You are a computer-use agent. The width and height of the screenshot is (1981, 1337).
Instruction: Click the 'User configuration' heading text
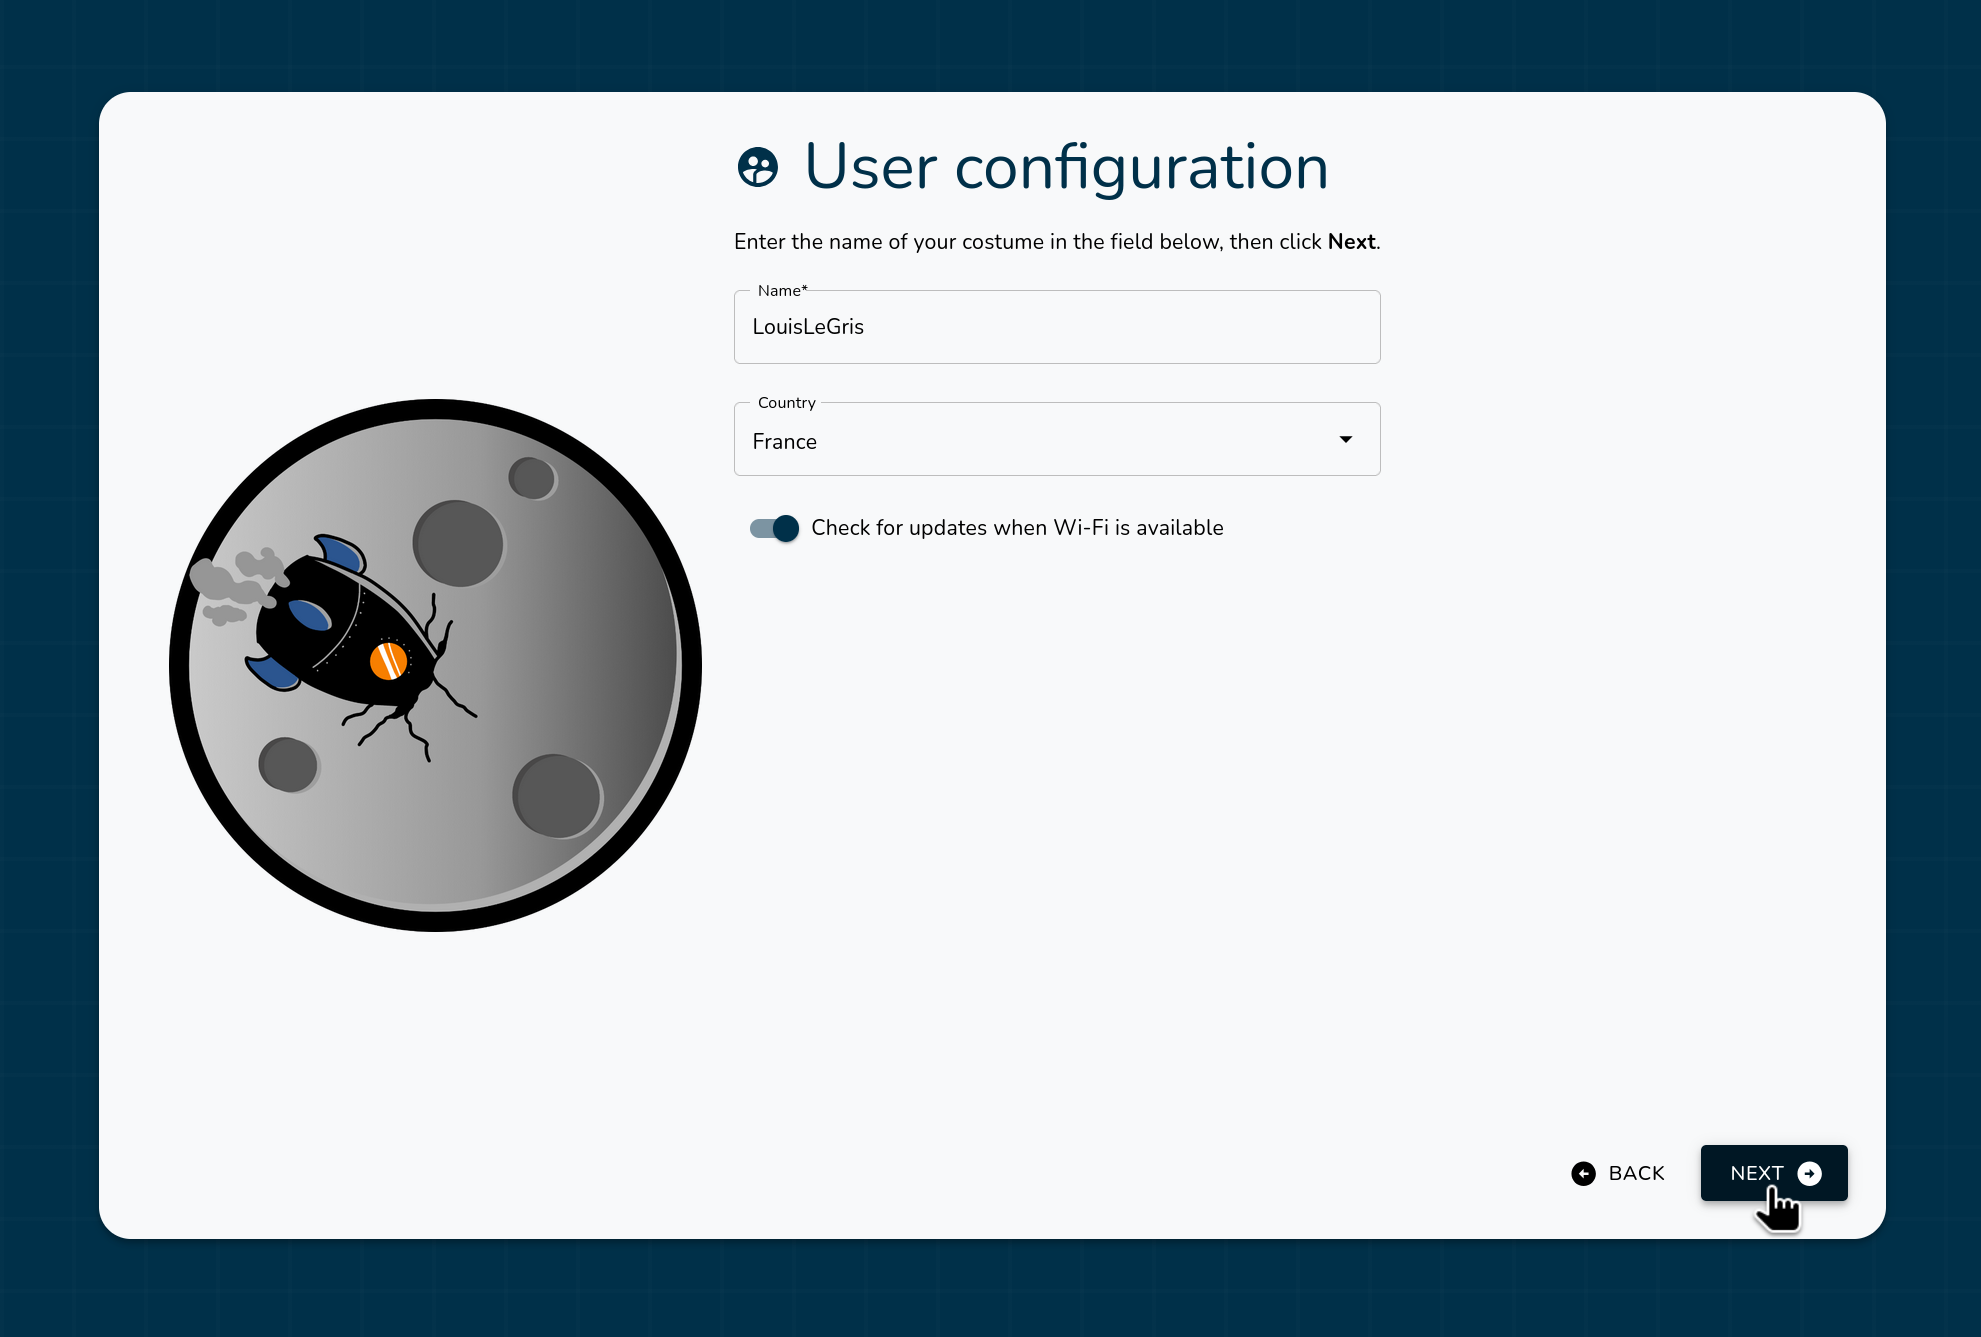(1066, 167)
